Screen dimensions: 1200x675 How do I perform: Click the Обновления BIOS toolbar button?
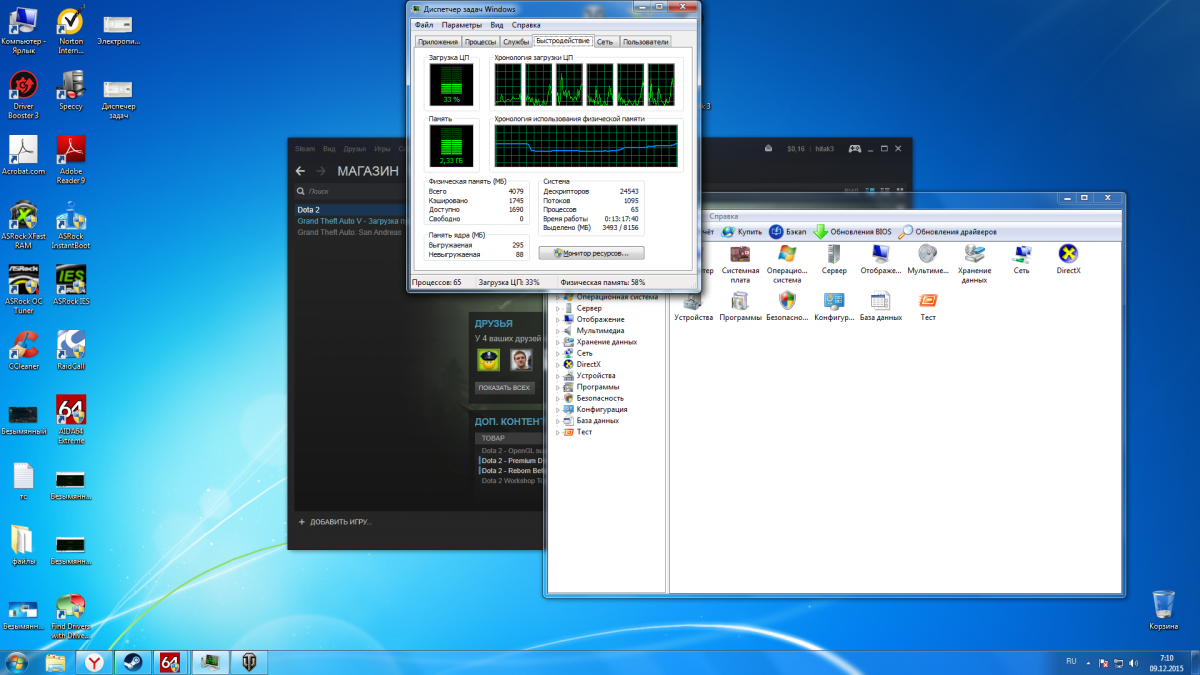pos(851,232)
